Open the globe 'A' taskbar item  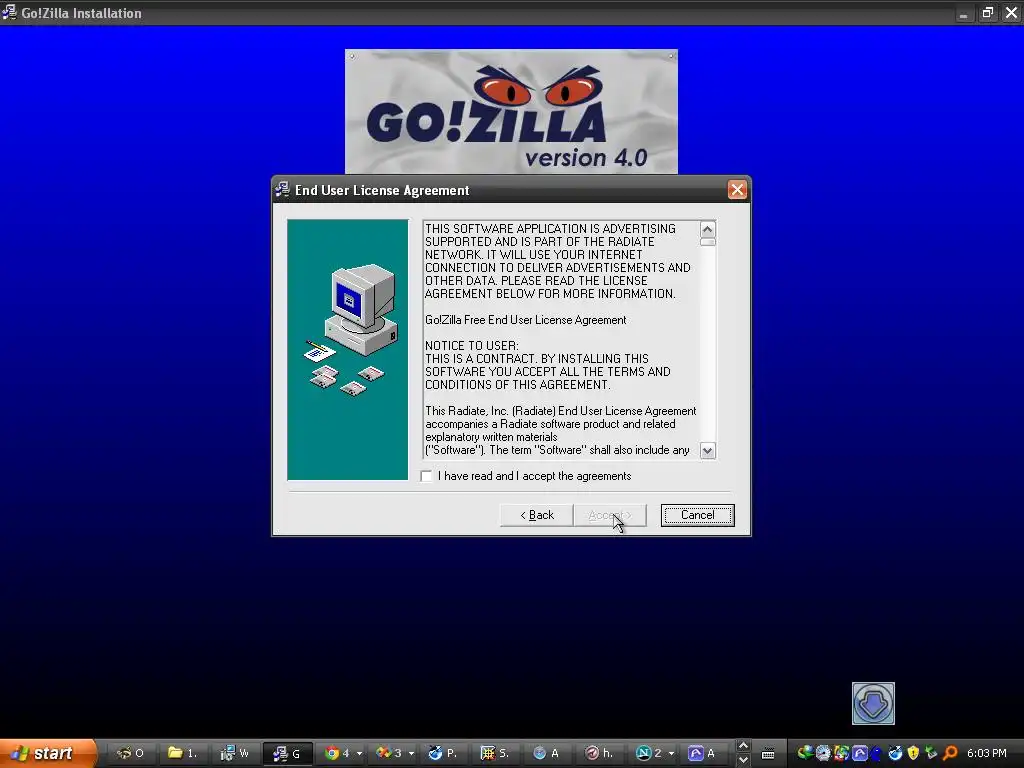(547, 753)
